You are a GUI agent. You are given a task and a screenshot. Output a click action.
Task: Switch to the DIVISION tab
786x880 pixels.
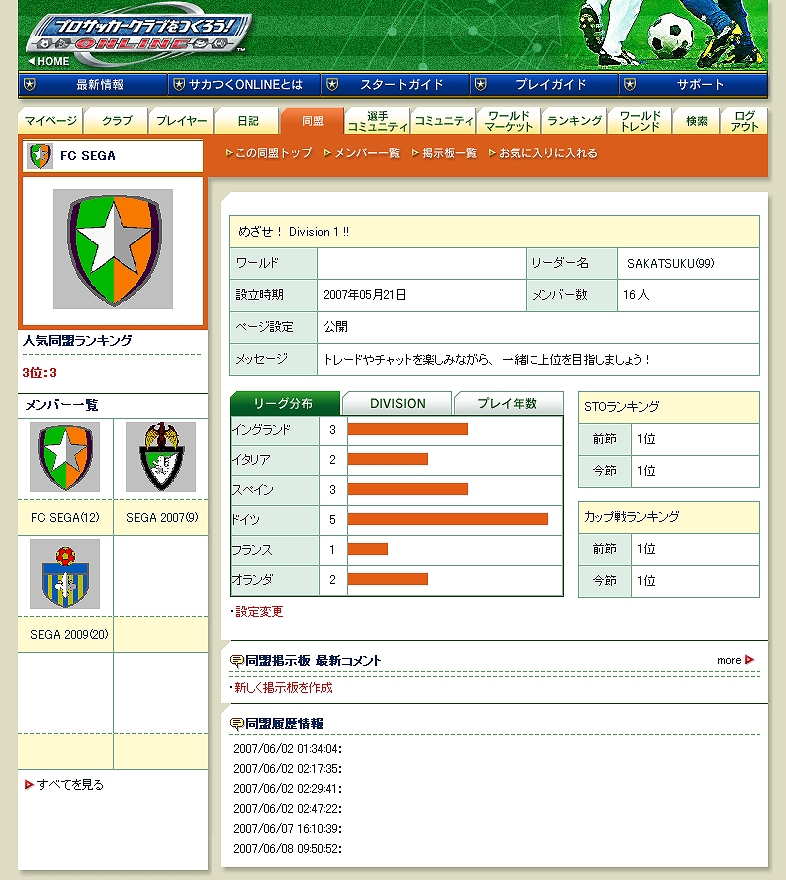[397, 404]
